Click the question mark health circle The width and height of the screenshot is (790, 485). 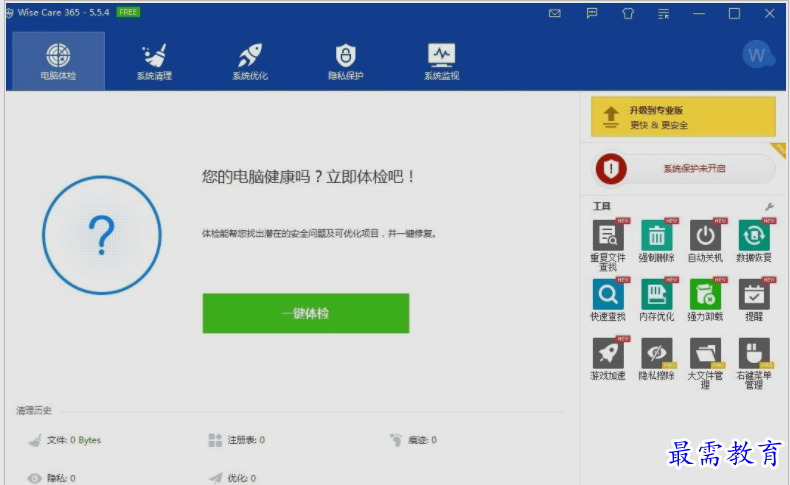[x=102, y=235]
